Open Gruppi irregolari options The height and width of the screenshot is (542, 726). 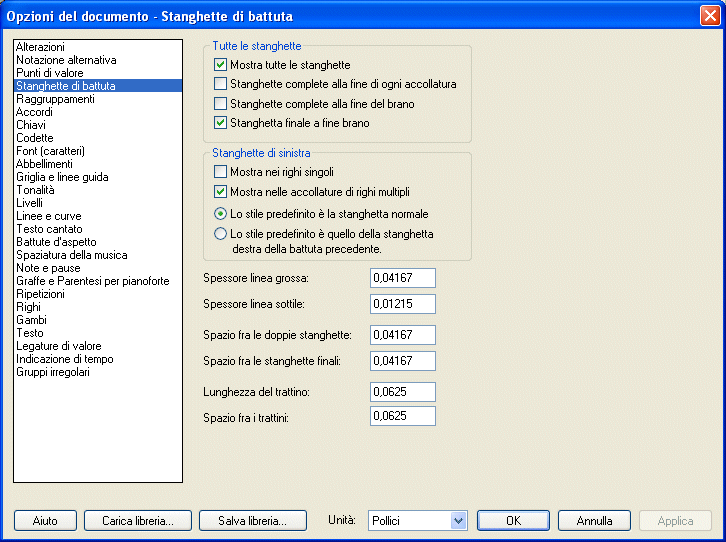pos(98,372)
